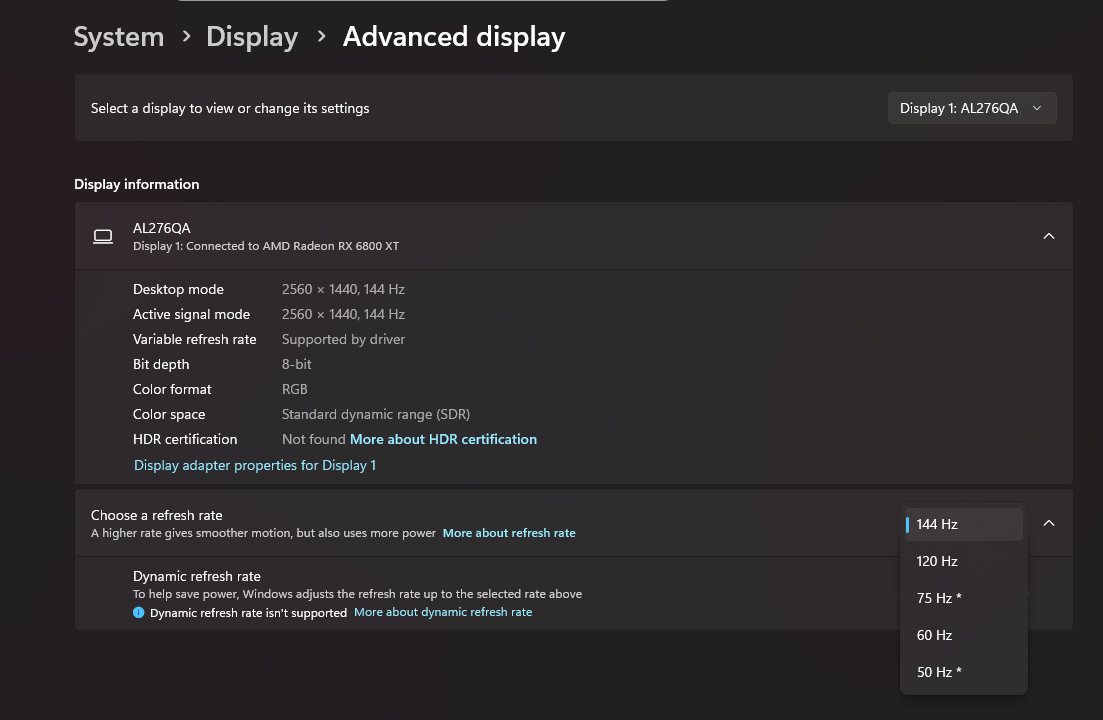The height and width of the screenshot is (720, 1103).
Task: Open Display adapter properties for Display 1
Action: pos(255,465)
